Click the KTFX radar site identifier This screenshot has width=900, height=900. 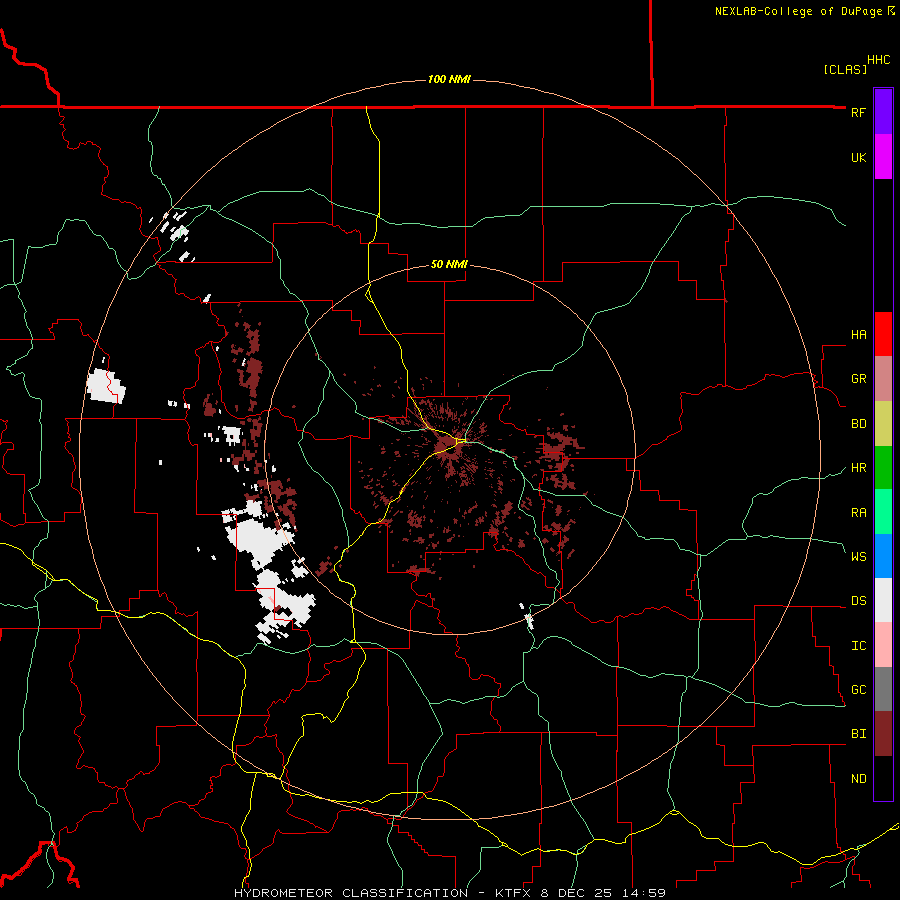click(515, 893)
